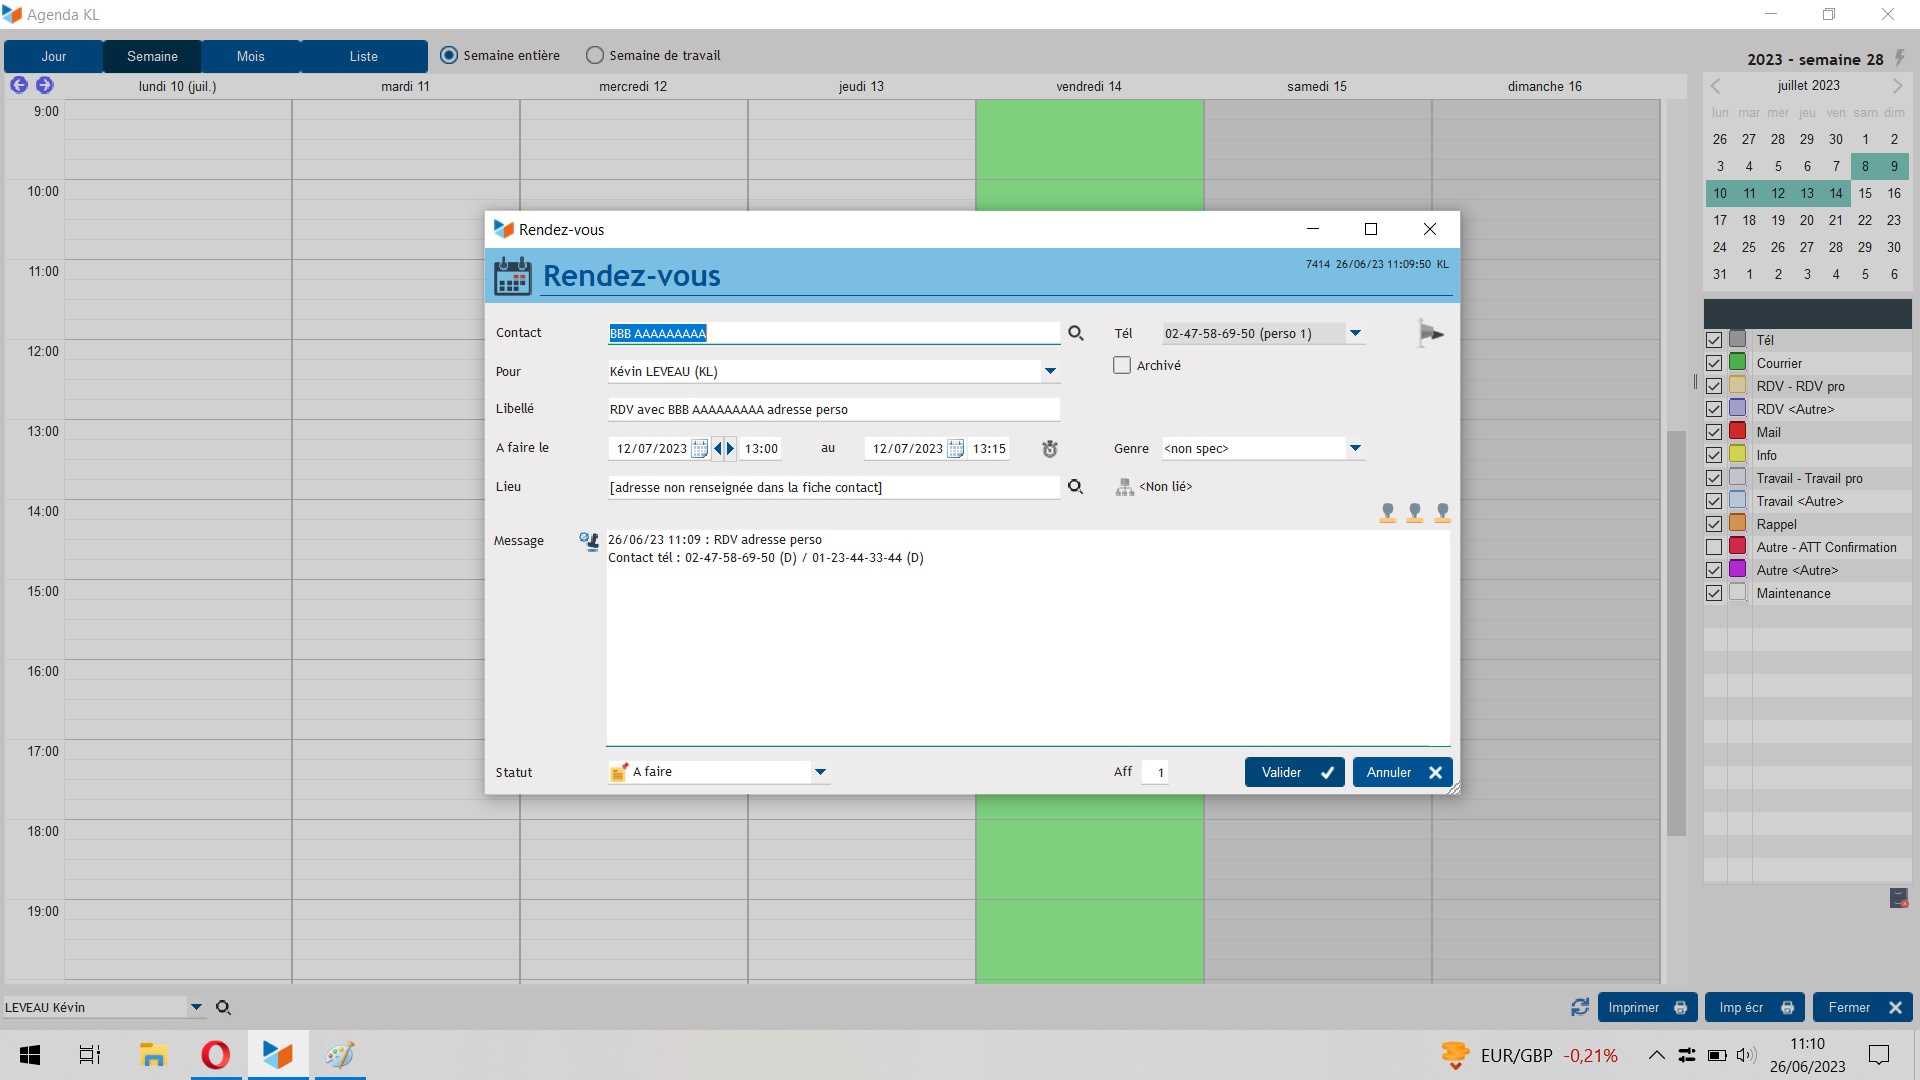Open the Genre dropdown list
Viewport: 1920px width, 1080px height.
[x=1355, y=449]
